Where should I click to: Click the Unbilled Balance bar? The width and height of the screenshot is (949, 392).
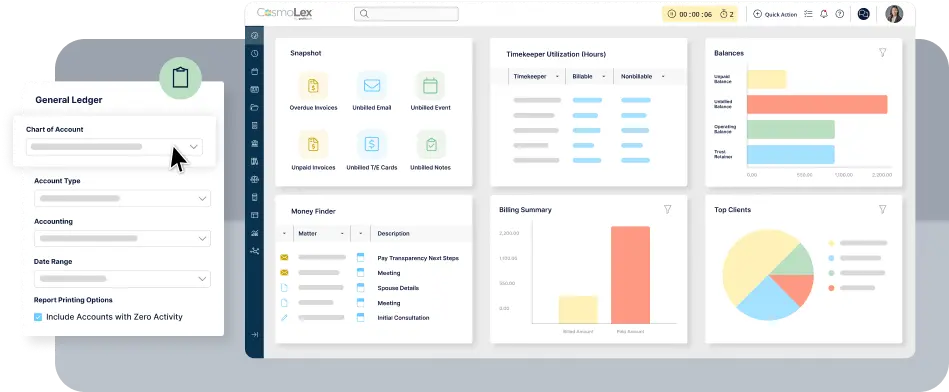click(x=817, y=104)
